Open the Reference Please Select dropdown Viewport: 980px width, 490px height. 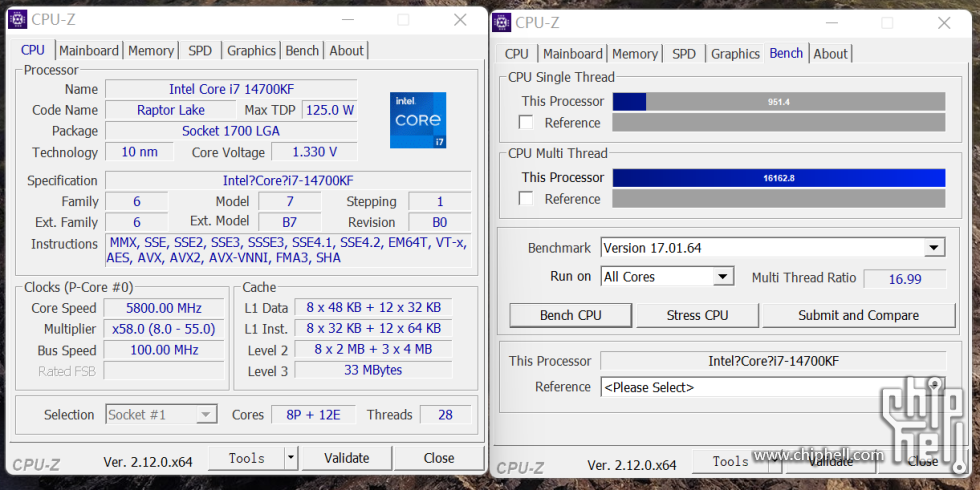[934, 386]
